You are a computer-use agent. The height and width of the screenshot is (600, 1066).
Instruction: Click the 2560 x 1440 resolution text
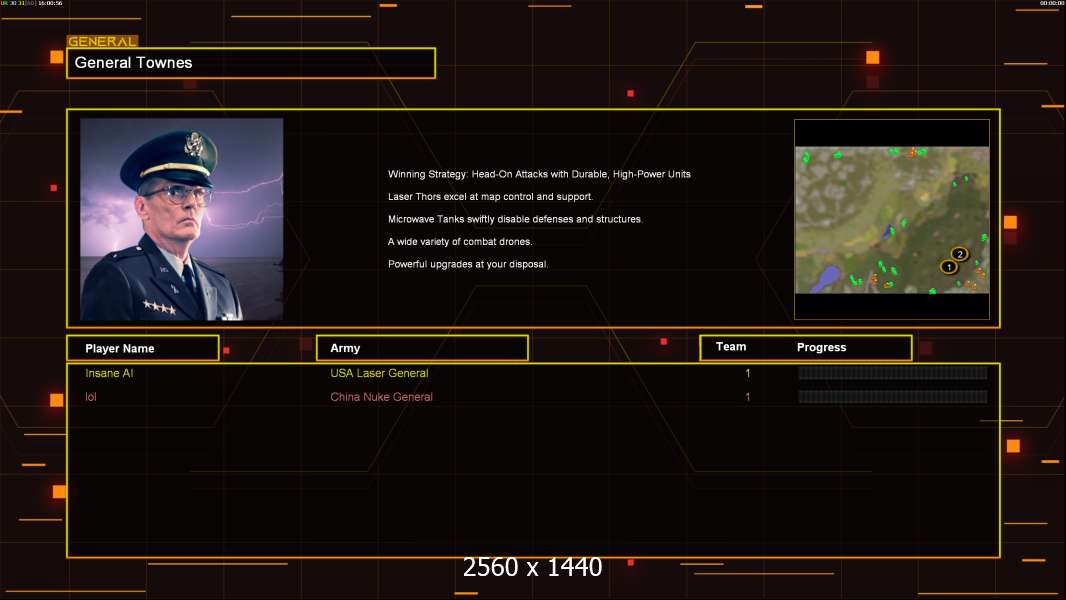point(532,567)
